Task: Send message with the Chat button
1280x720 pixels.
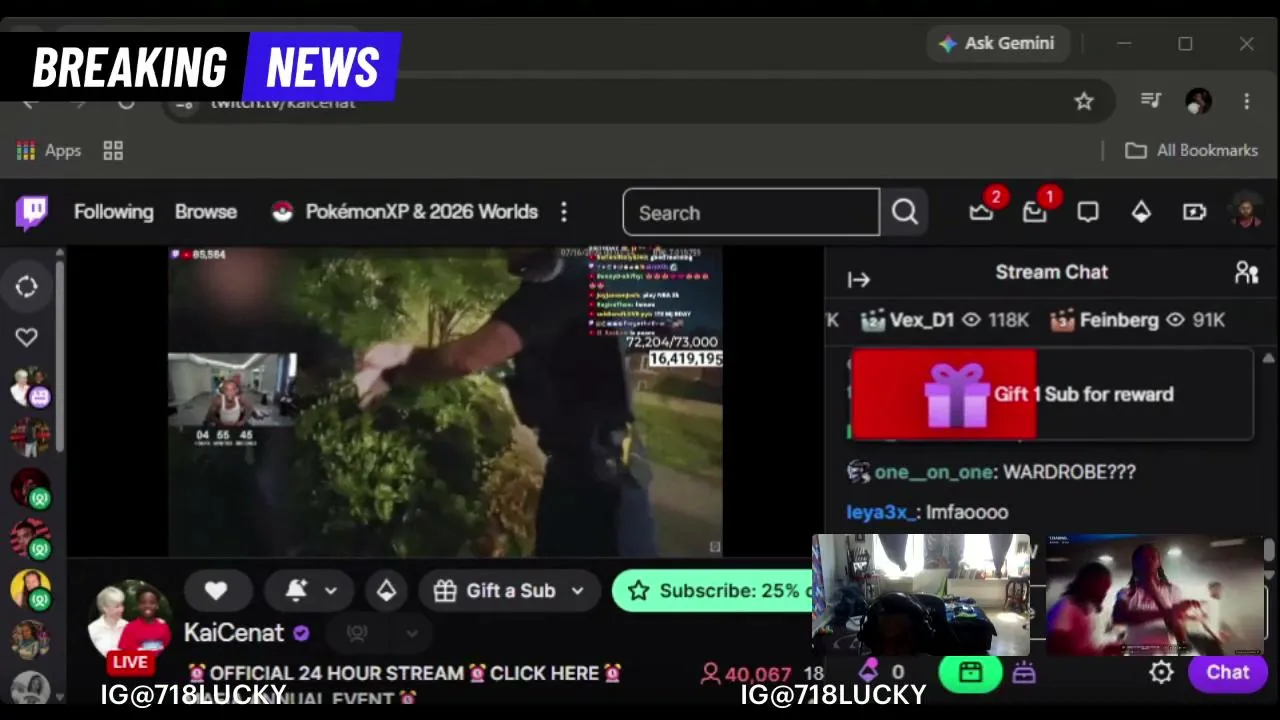Action: point(1228,672)
